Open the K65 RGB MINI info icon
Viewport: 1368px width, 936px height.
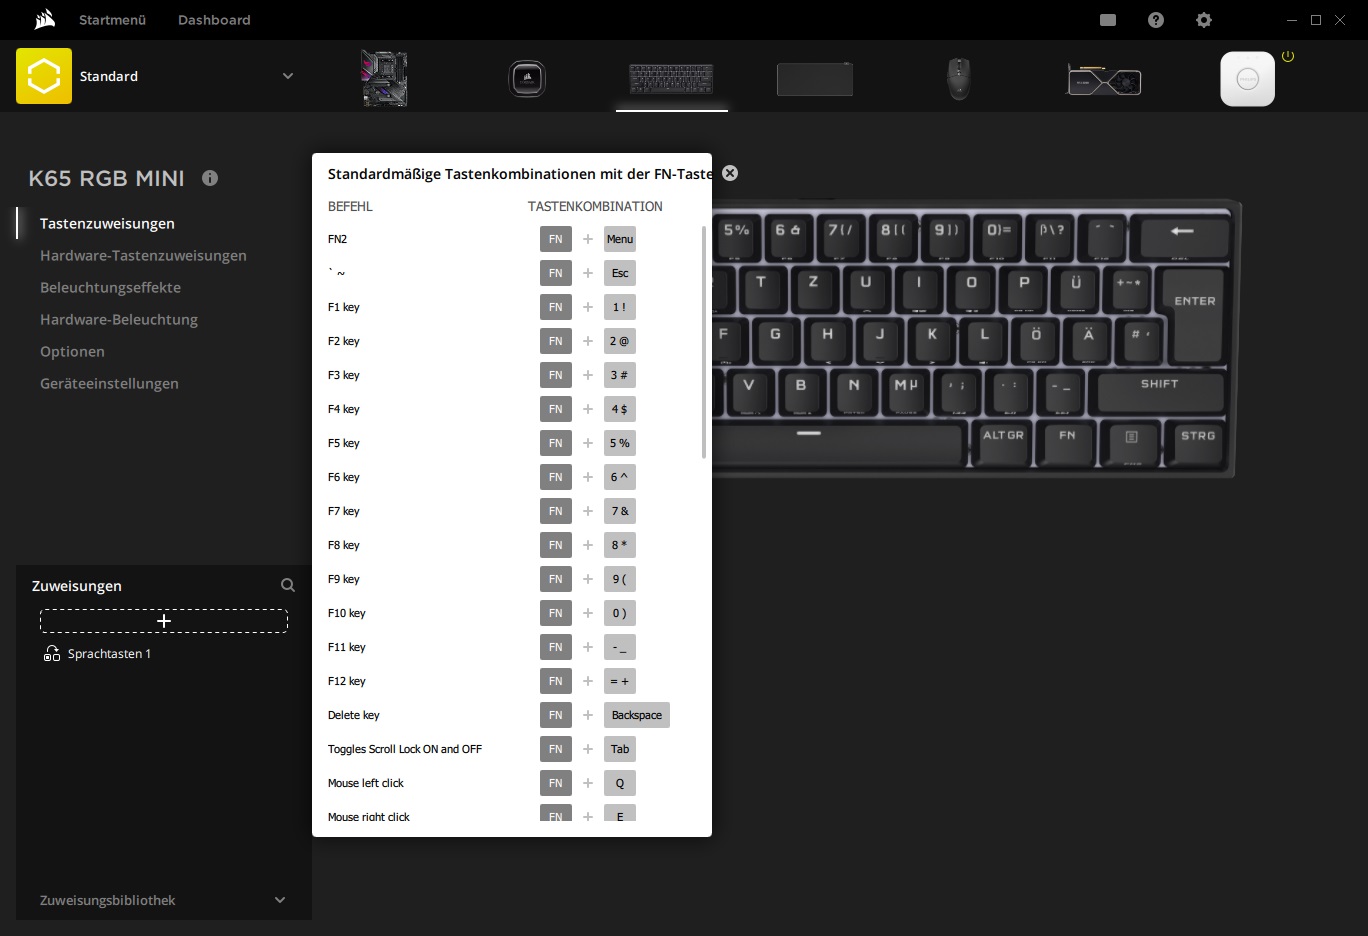tap(210, 178)
